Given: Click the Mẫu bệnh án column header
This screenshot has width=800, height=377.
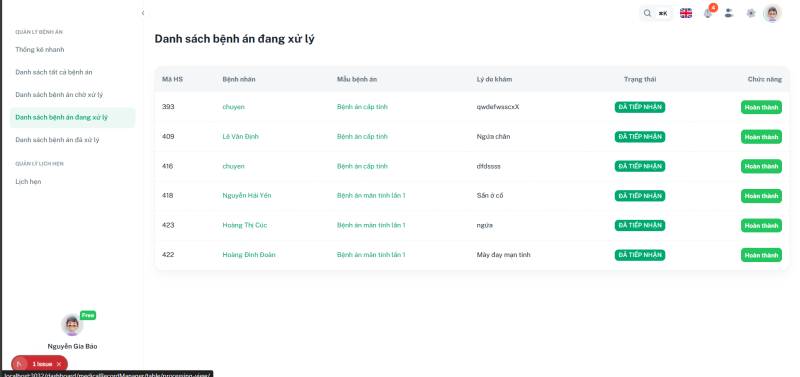Looking at the screenshot, I should tap(357, 79).
